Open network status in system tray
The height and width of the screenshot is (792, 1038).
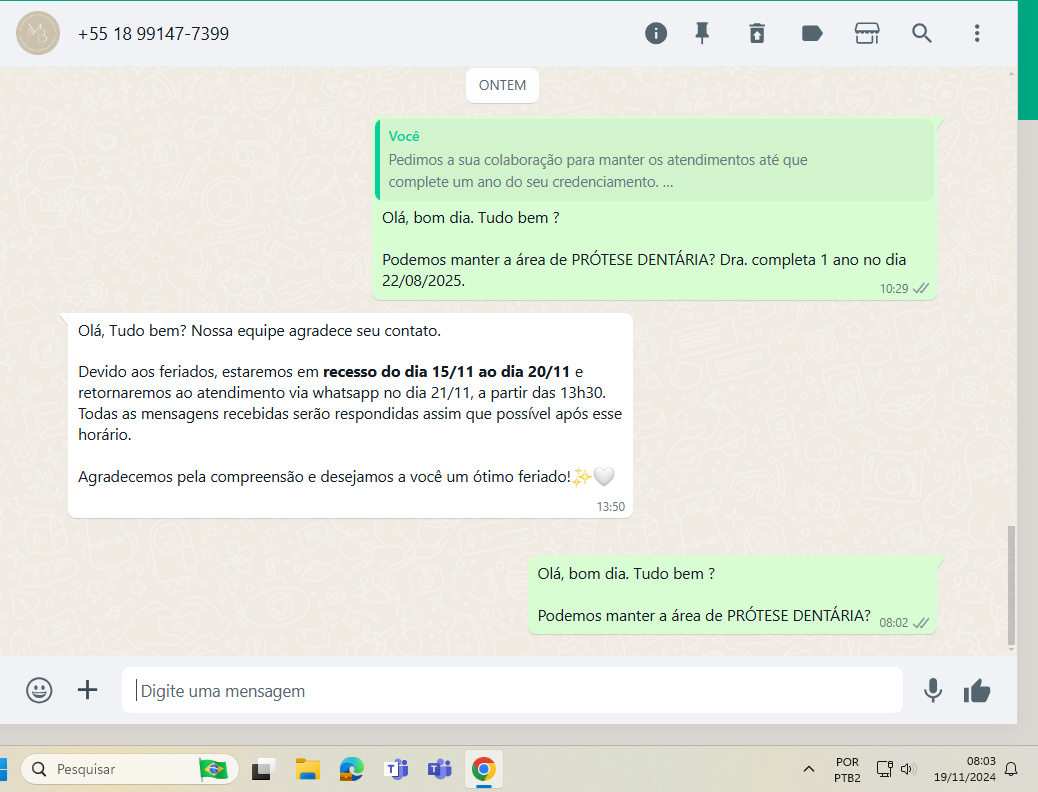click(x=884, y=769)
